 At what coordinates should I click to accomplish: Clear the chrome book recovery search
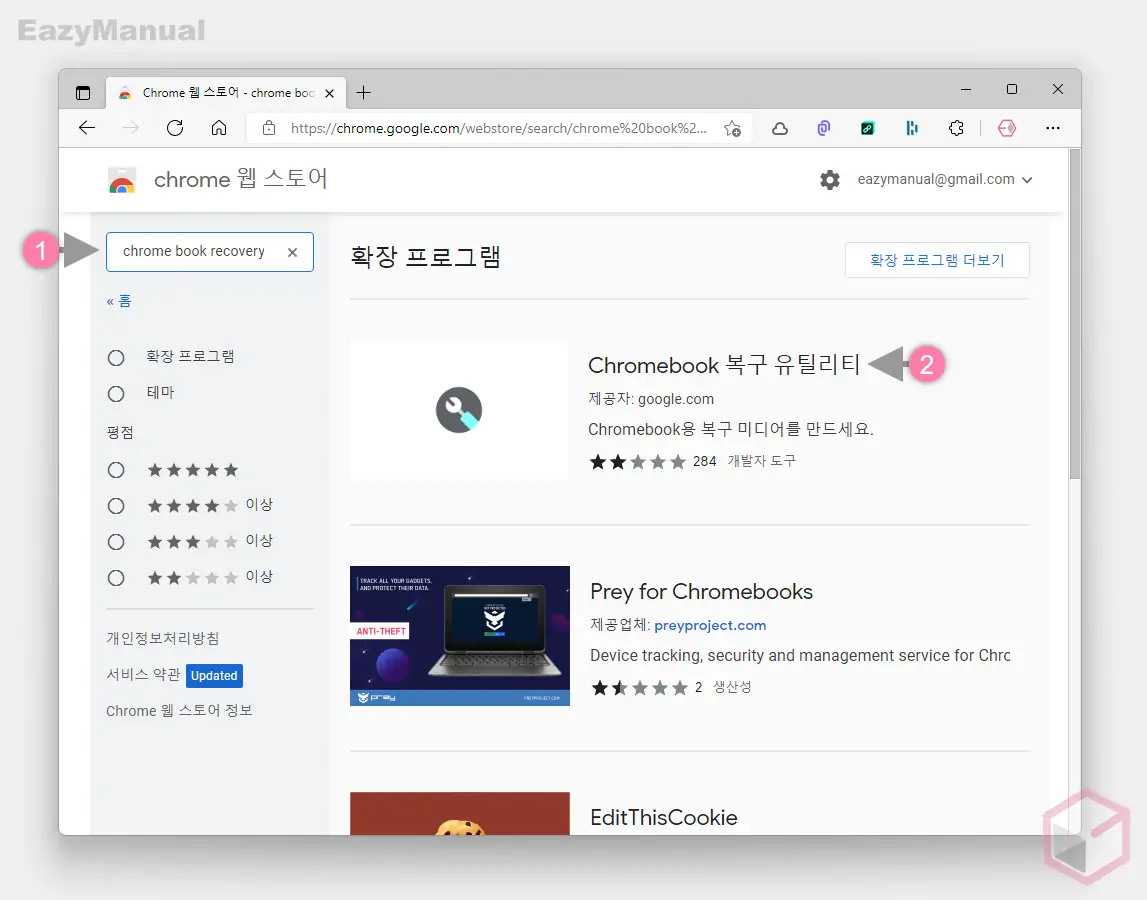(x=292, y=252)
